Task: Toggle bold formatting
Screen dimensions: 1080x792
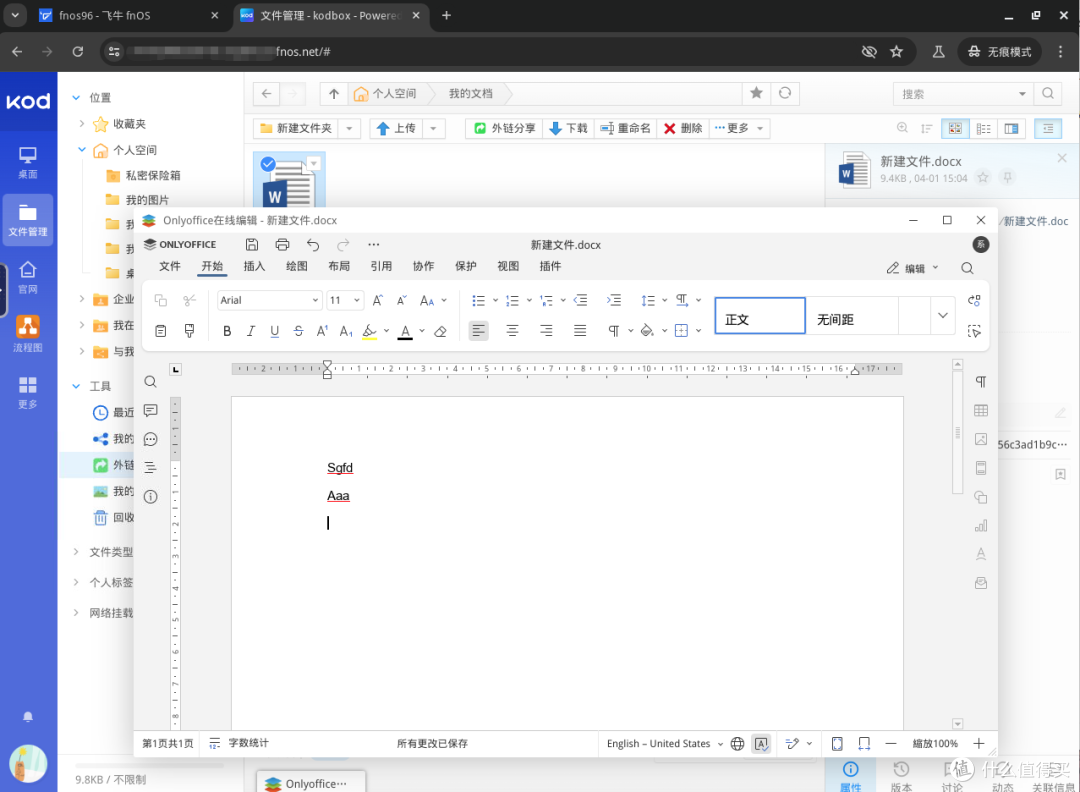Action: 227,331
